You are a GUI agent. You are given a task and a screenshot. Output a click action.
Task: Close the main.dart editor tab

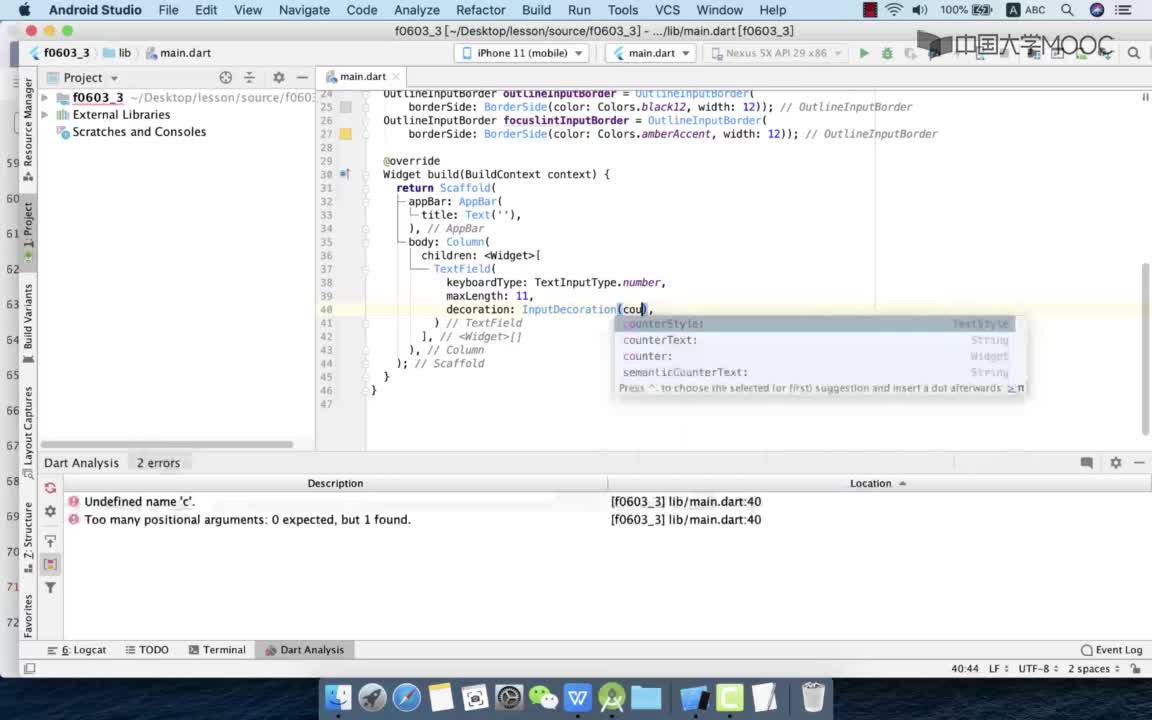pyautogui.click(x=396, y=76)
